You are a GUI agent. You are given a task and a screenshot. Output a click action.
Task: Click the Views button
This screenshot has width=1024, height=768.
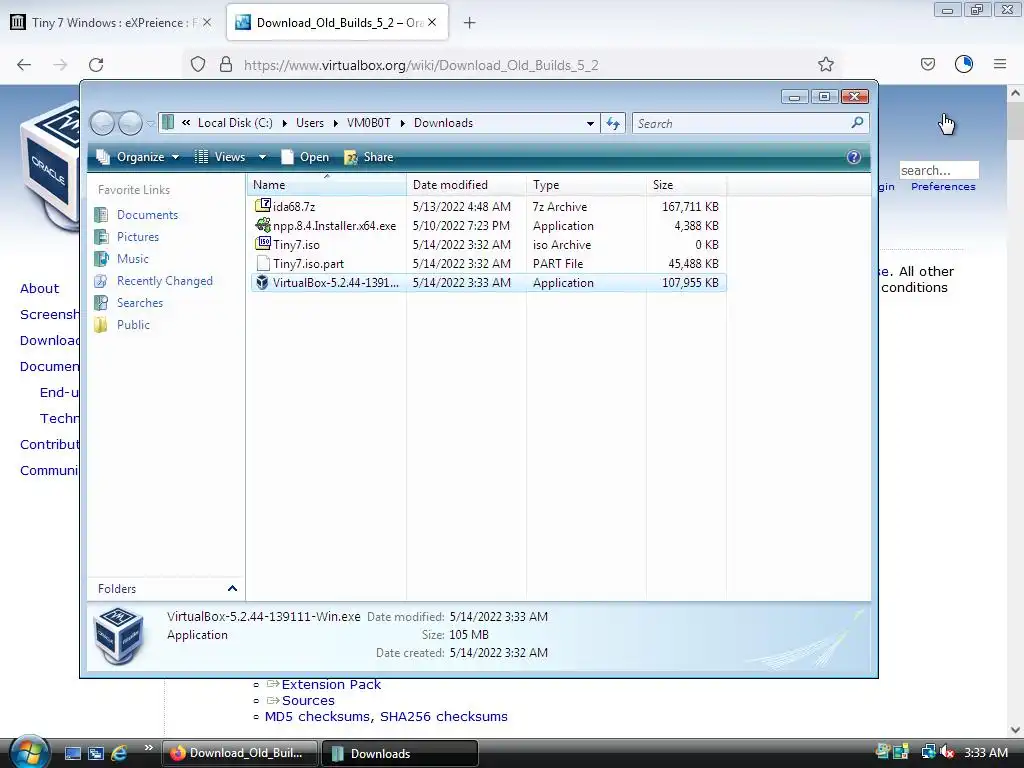(x=220, y=157)
